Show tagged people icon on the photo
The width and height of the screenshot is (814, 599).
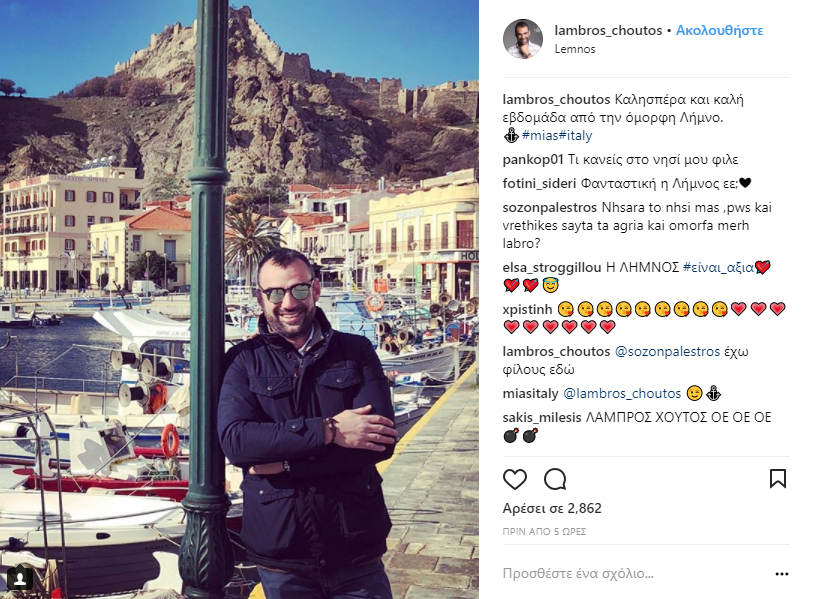pyautogui.click(x=20, y=578)
